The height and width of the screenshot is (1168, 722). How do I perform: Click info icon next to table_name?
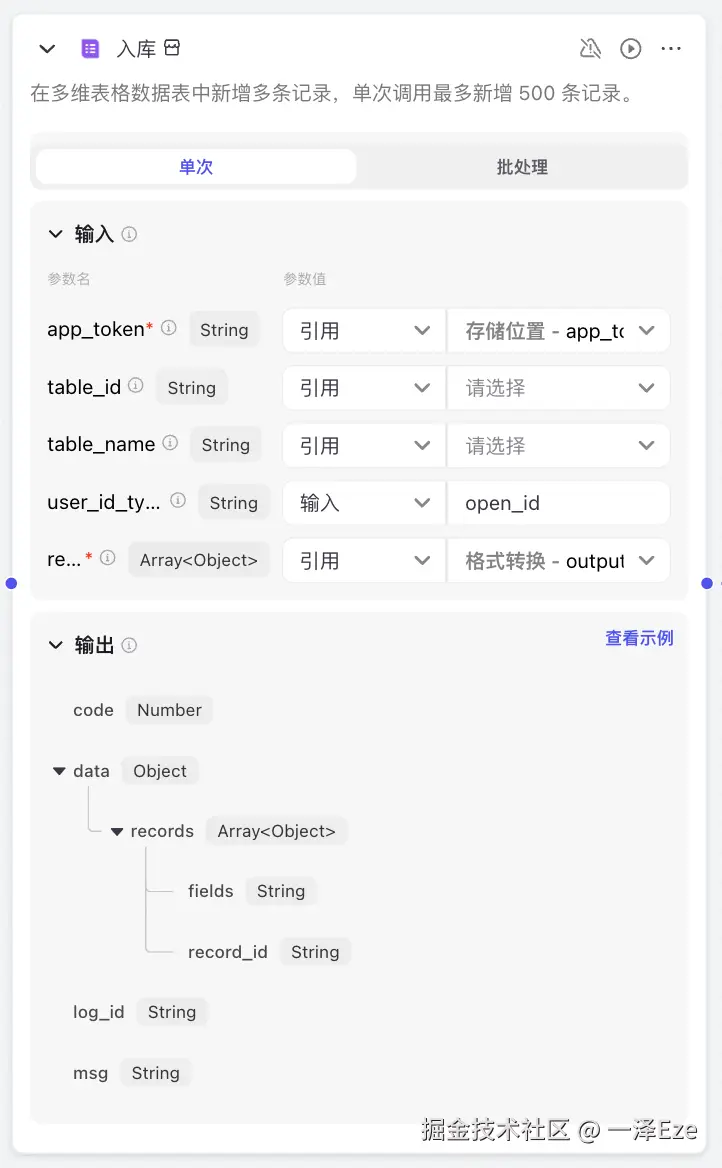pyautogui.click(x=170, y=443)
